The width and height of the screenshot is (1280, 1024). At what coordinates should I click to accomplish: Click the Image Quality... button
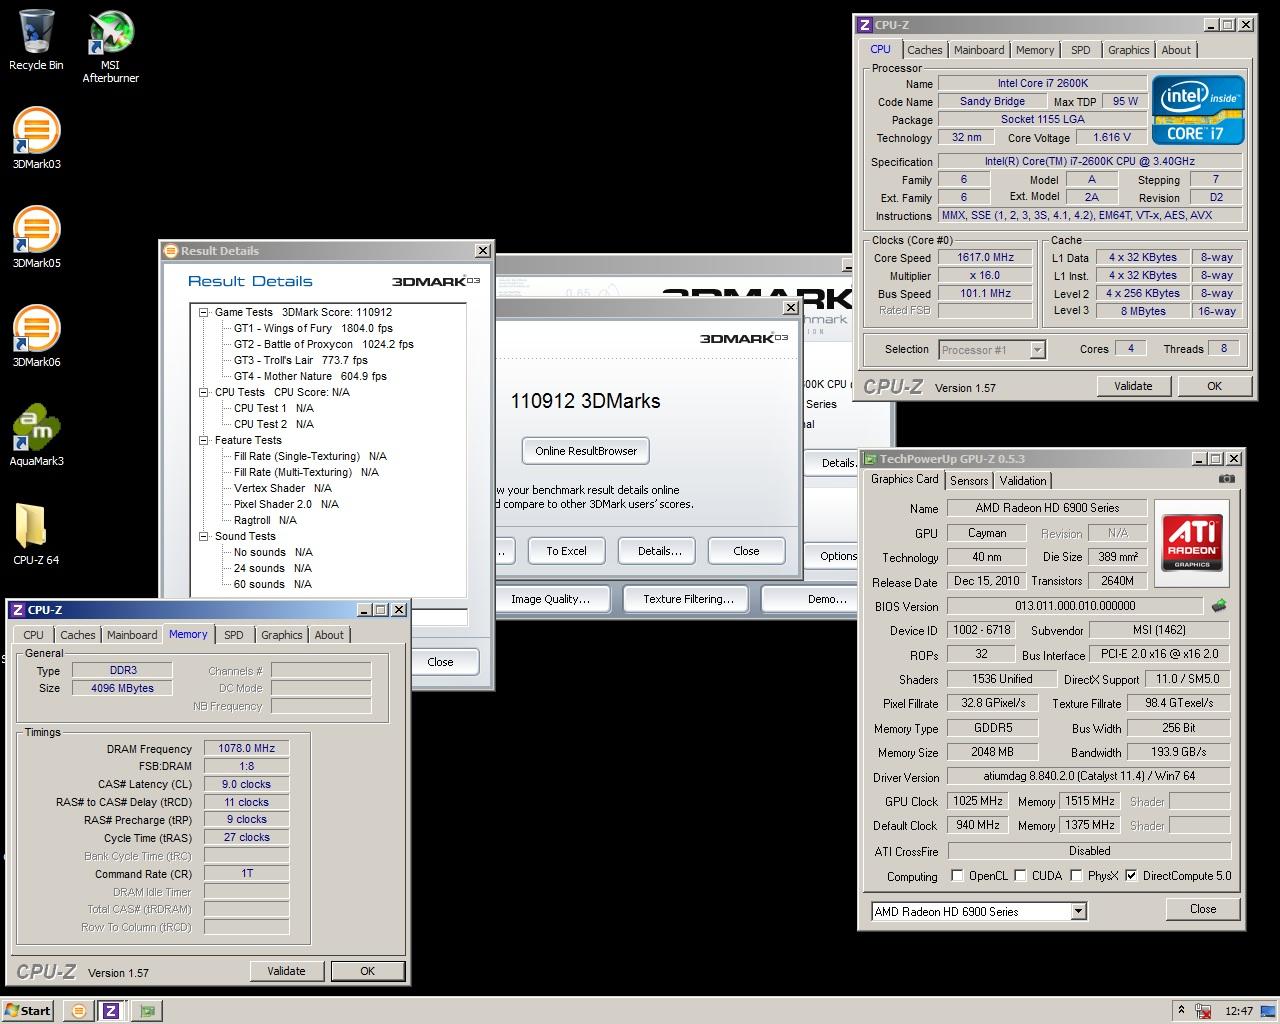(550, 599)
